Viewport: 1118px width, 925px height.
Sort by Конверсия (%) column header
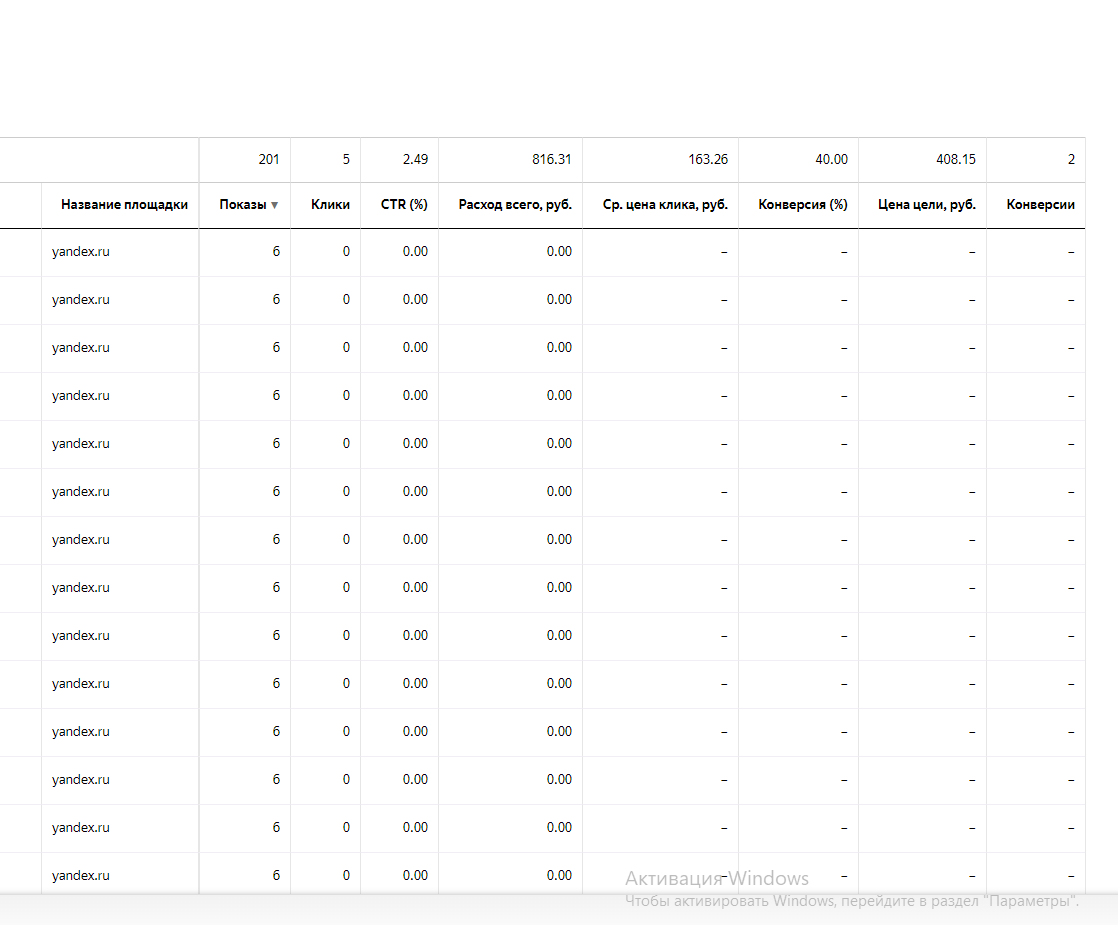click(803, 205)
